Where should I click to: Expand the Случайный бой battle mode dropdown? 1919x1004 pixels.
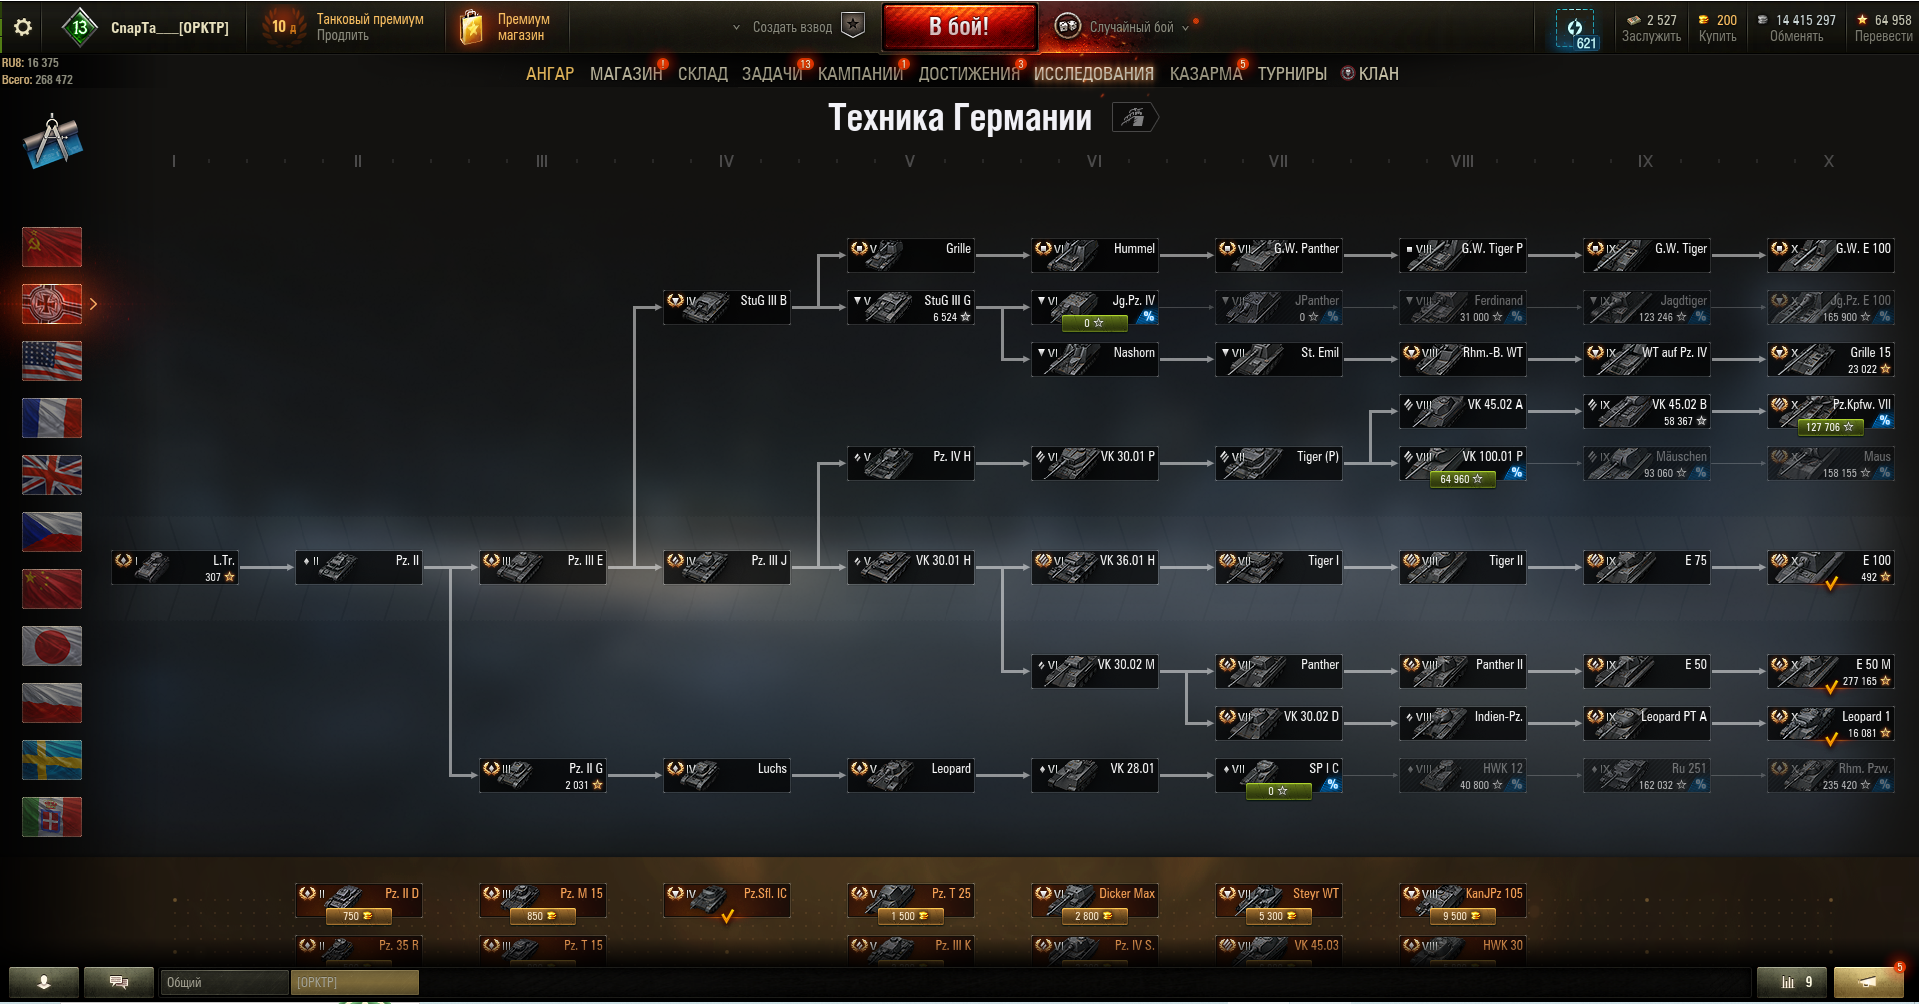pos(1185,28)
